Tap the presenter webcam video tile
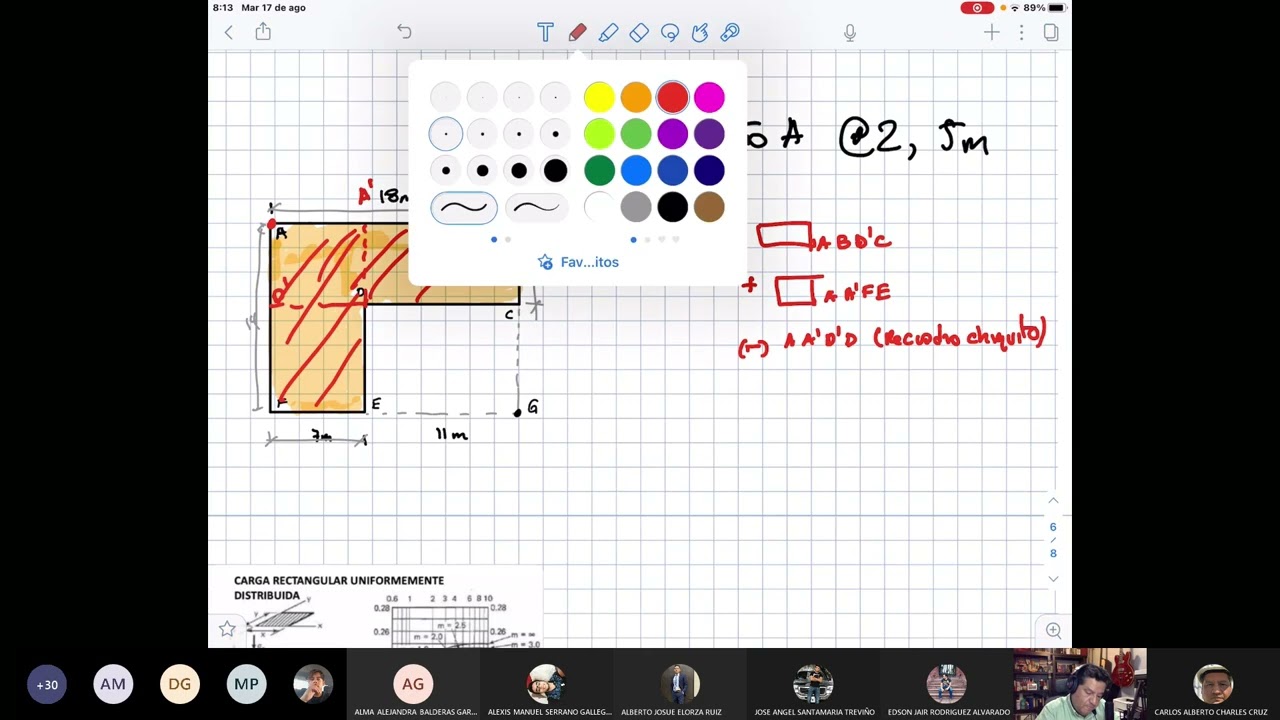The height and width of the screenshot is (720, 1280). [1080, 684]
